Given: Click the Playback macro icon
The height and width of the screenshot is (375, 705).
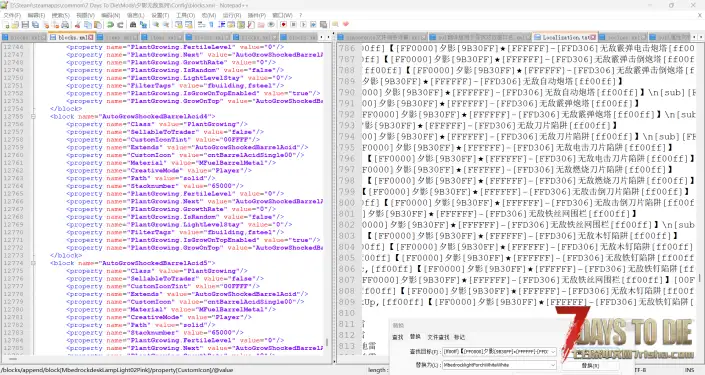Looking at the screenshot, I should tap(303, 25).
